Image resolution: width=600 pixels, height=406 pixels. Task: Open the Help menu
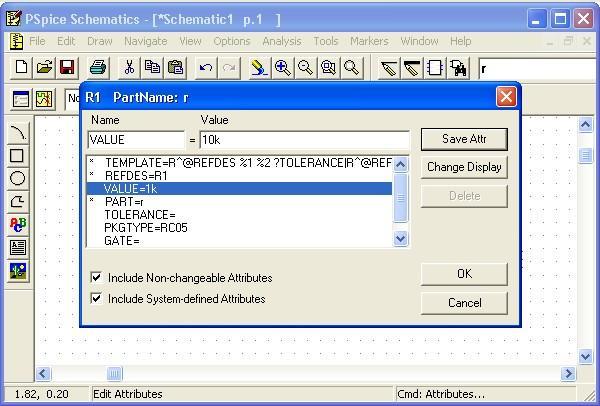pyautogui.click(x=460, y=41)
